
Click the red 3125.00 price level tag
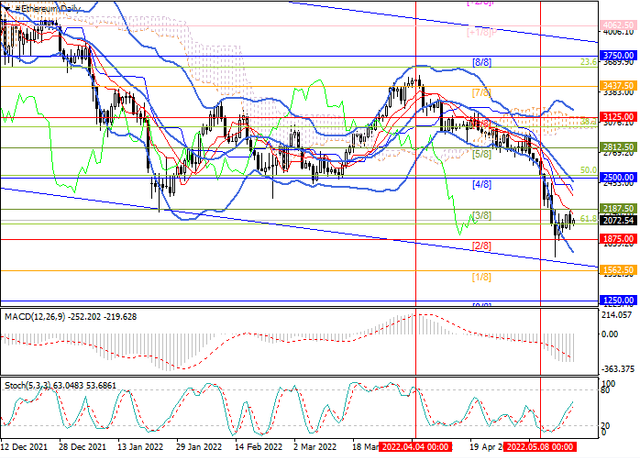pos(619,117)
